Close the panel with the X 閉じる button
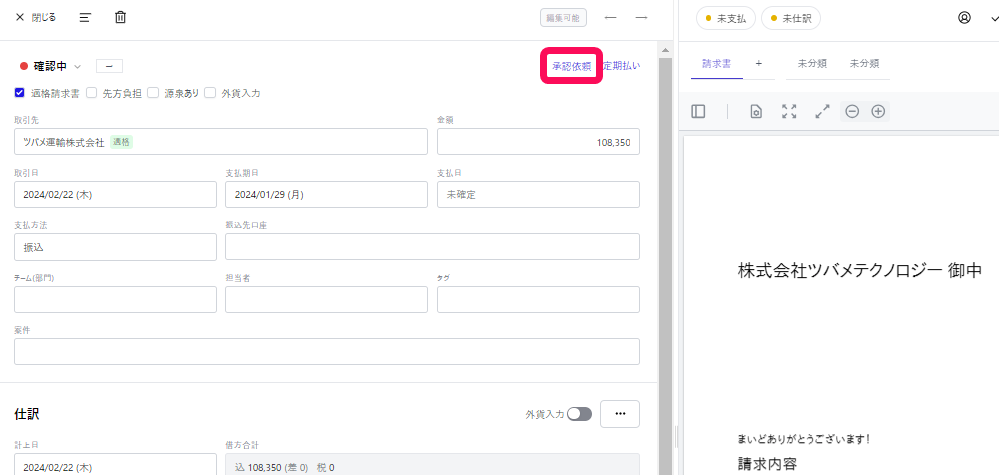This screenshot has height=475, width=999. click(36, 18)
